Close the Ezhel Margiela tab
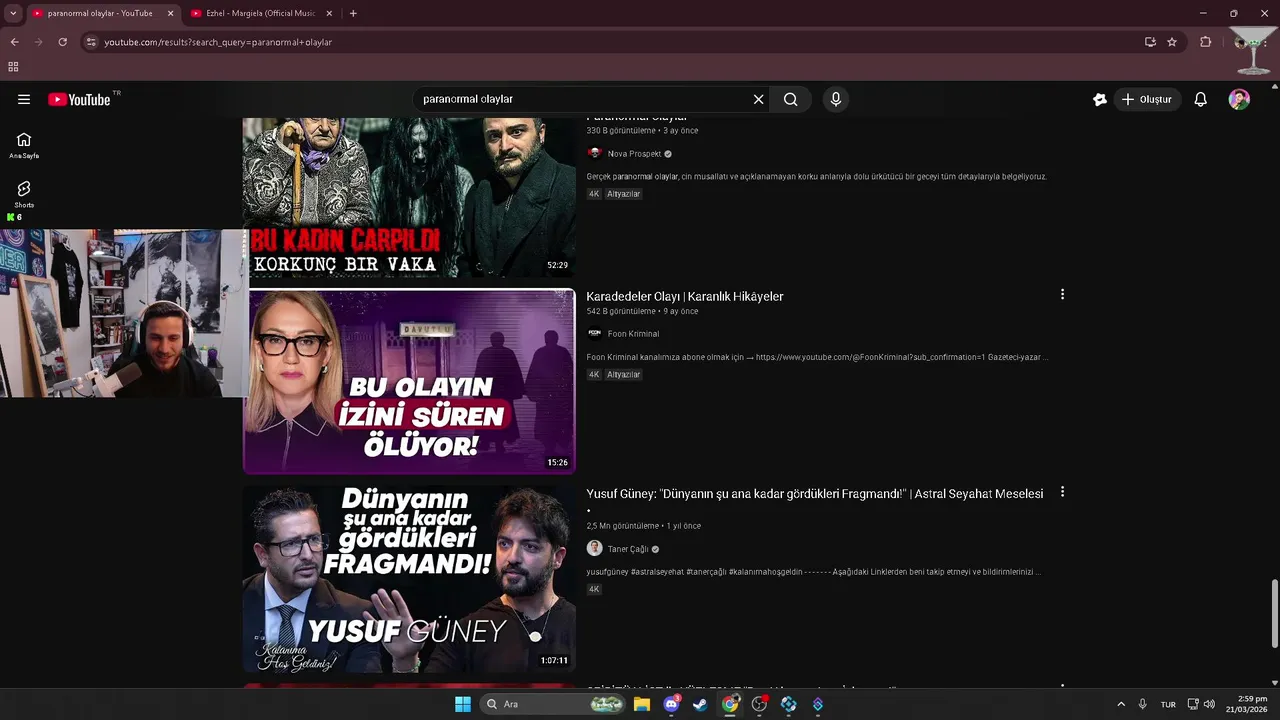 point(329,13)
